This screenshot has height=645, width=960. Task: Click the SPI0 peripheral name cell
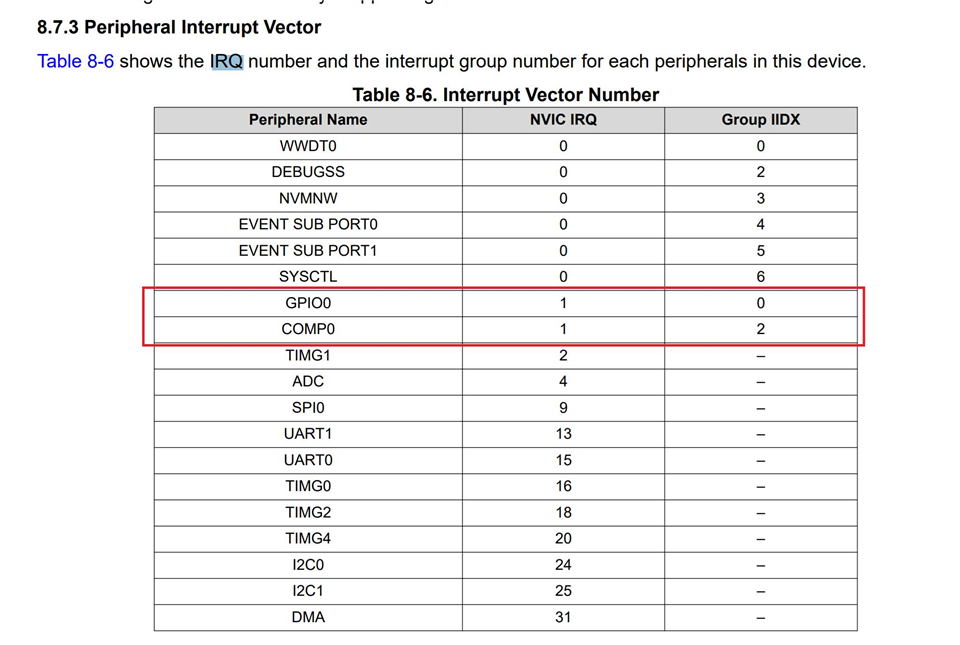point(308,408)
